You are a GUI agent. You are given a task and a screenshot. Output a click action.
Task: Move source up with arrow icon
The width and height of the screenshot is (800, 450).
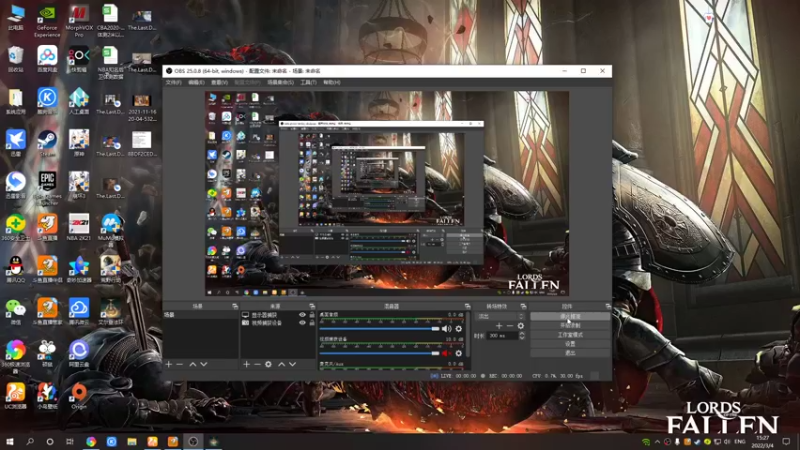click(282, 364)
